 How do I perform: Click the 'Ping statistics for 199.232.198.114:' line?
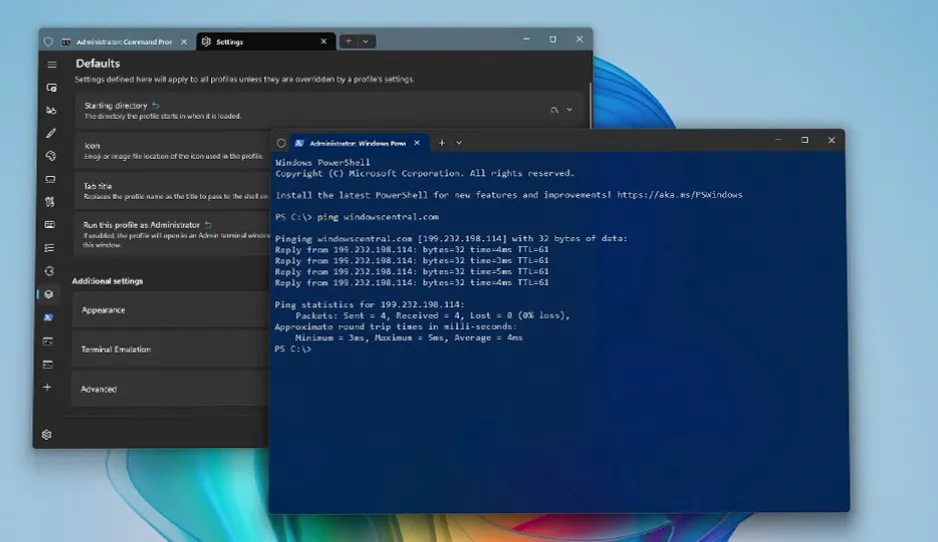369,305
